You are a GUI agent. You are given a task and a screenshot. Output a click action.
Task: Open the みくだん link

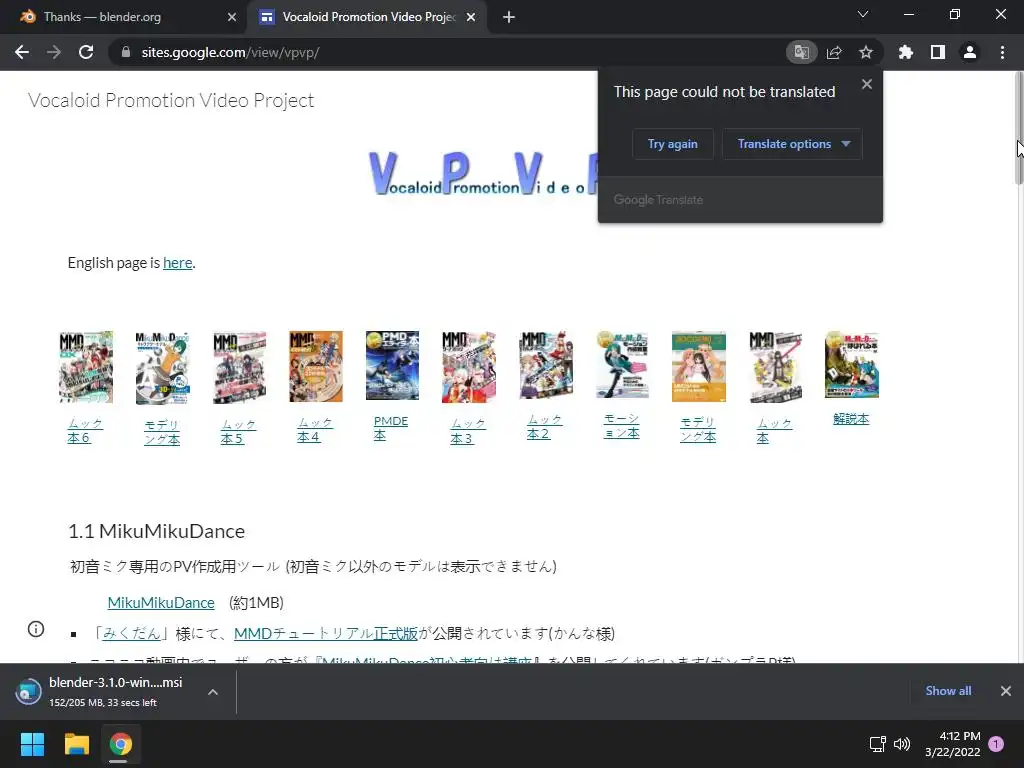click(x=131, y=633)
